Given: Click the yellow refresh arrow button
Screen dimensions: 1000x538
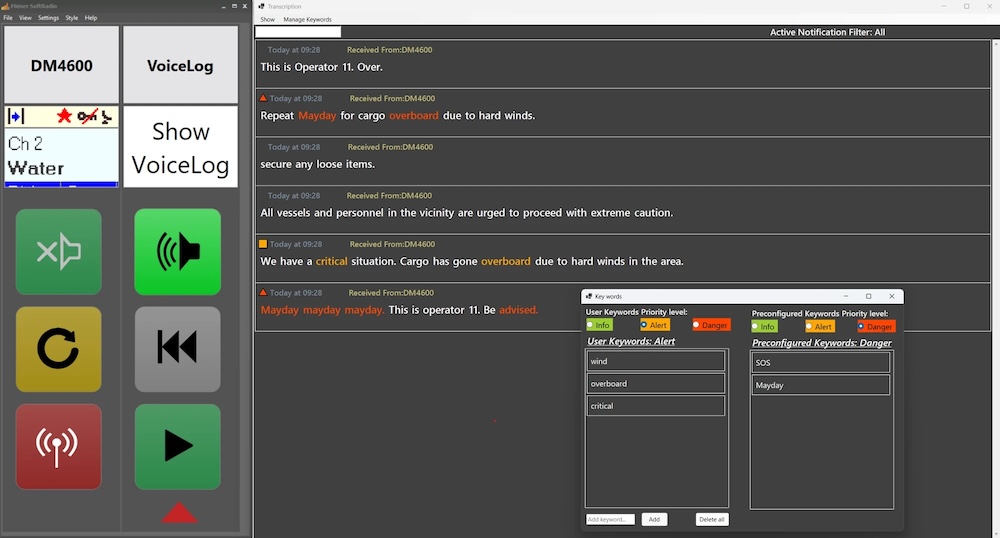Looking at the screenshot, I should pyautogui.click(x=59, y=348).
